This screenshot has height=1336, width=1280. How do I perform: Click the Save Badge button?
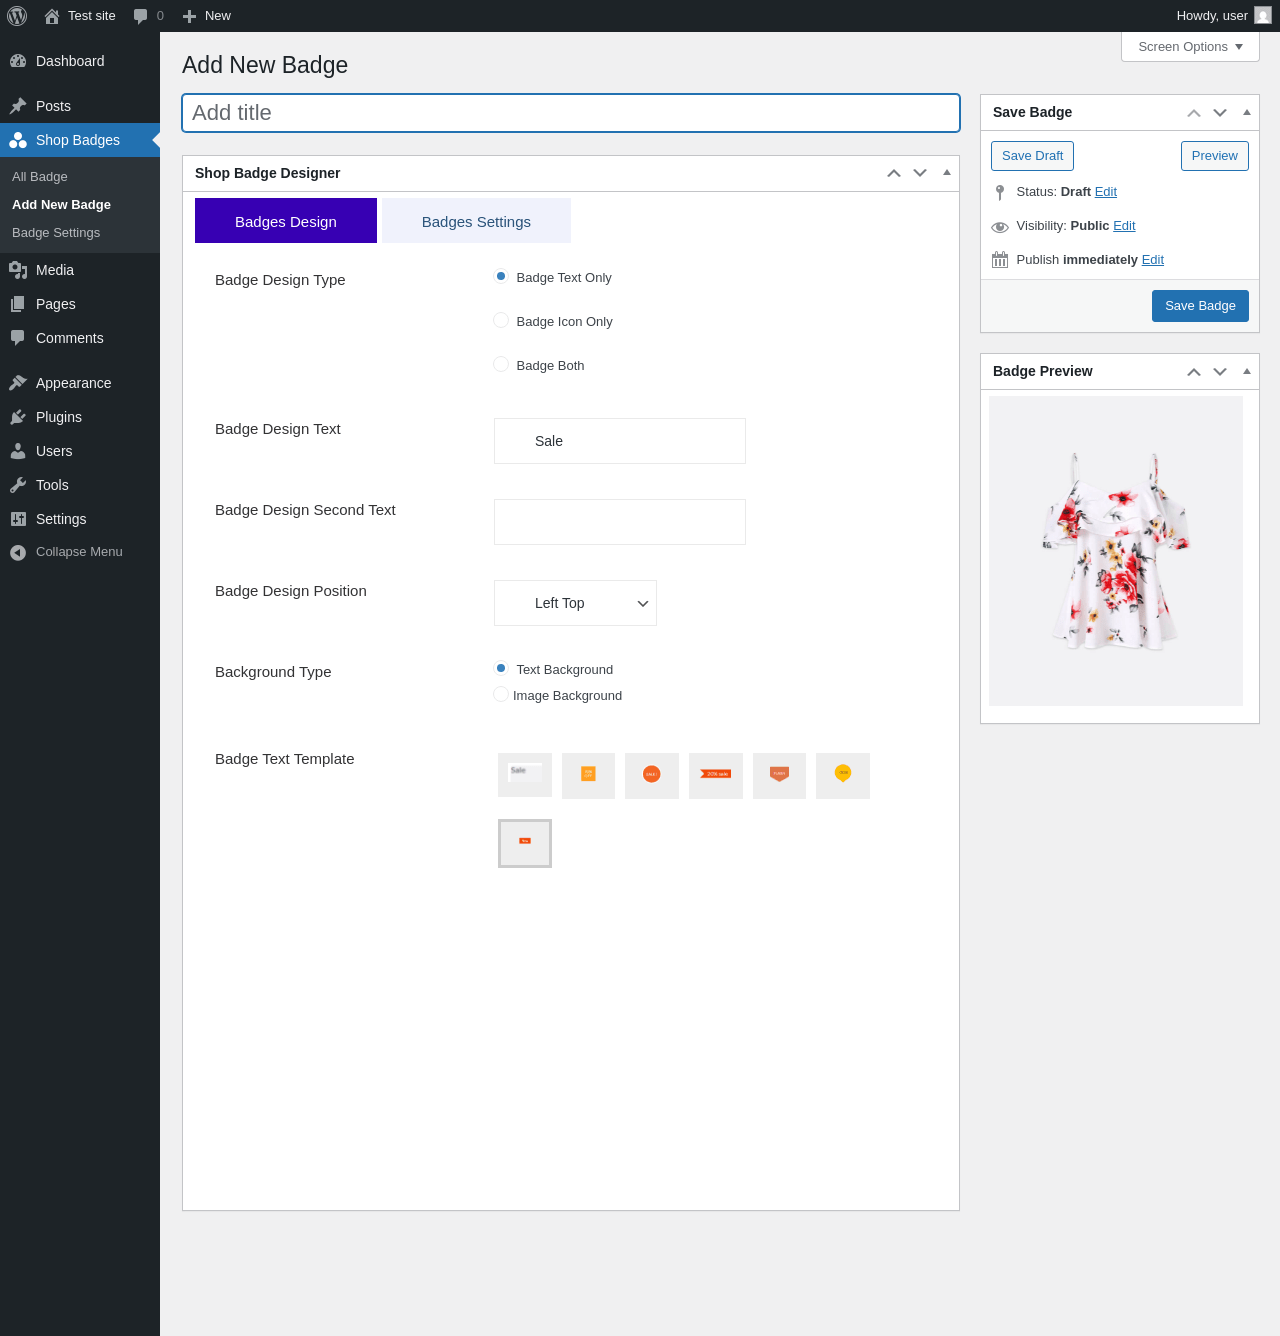pos(1199,306)
